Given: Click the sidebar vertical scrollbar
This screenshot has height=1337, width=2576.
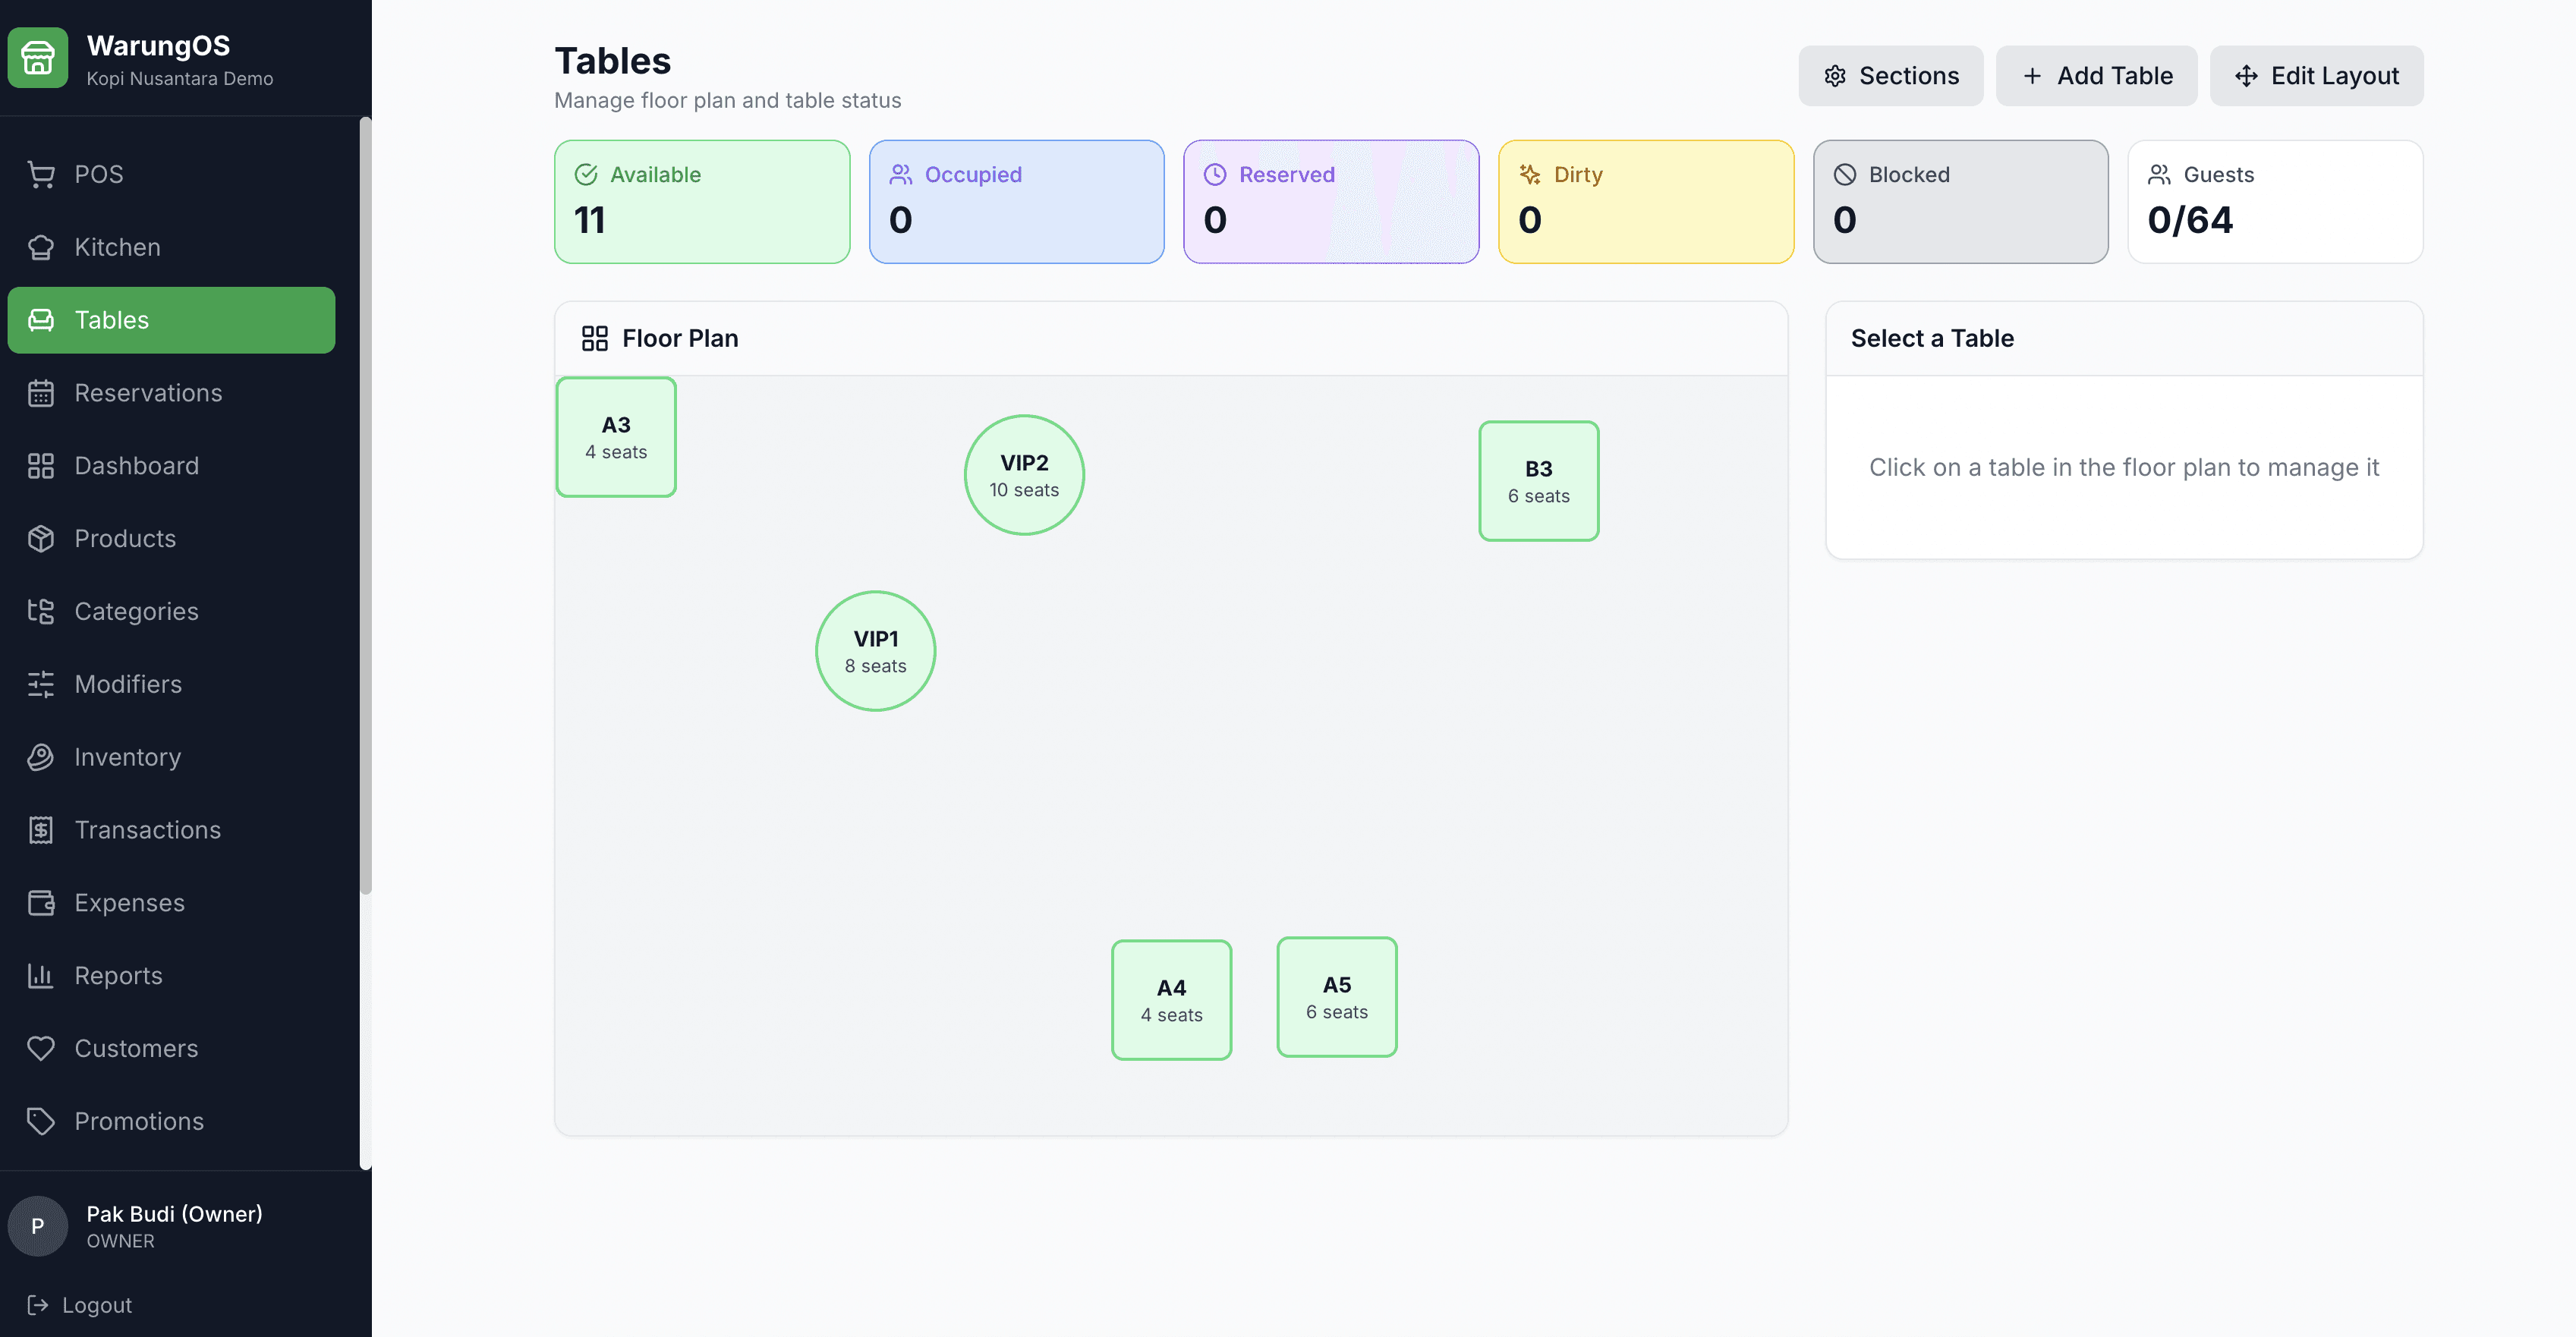Looking at the screenshot, I should (365, 505).
